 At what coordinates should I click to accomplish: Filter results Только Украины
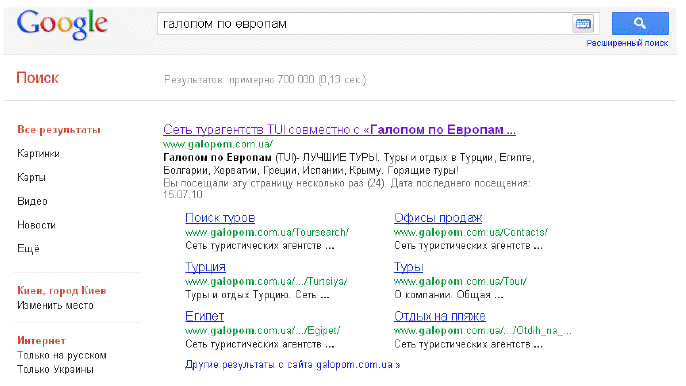pyautogui.click(x=55, y=369)
